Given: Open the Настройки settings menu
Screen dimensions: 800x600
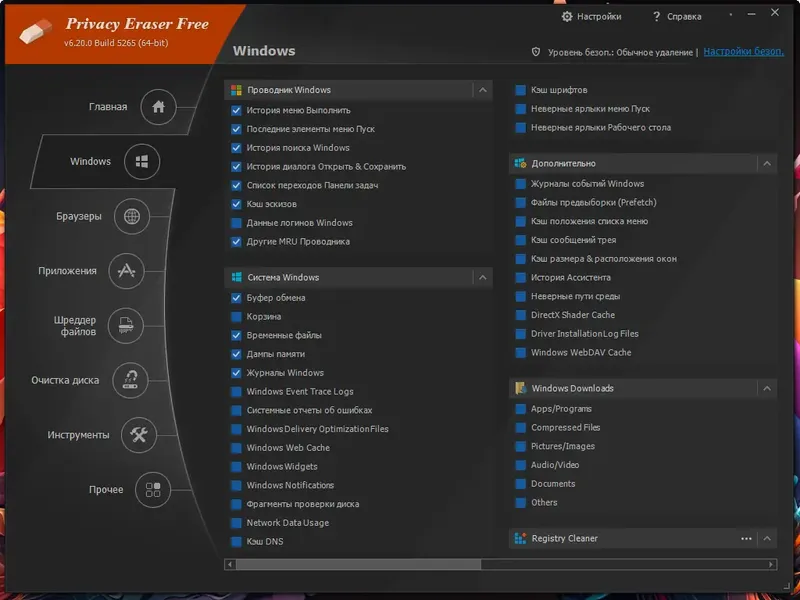Looking at the screenshot, I should (592, 17).
